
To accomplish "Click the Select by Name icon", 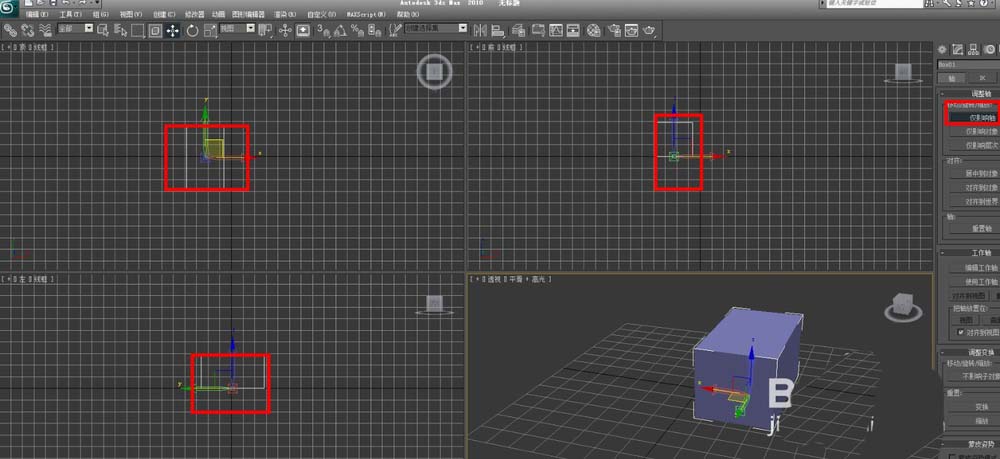I will coord(120,30).
